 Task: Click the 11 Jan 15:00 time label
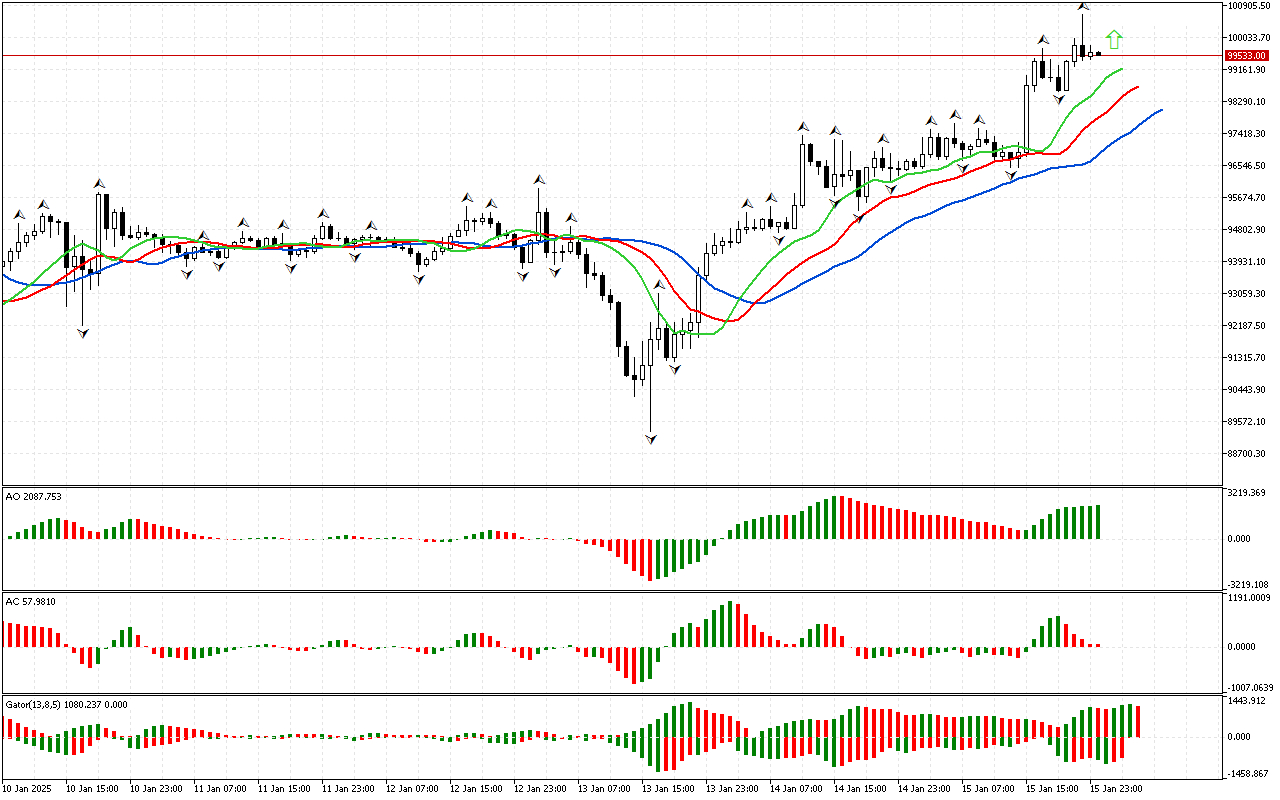click(x=283, y=789)
